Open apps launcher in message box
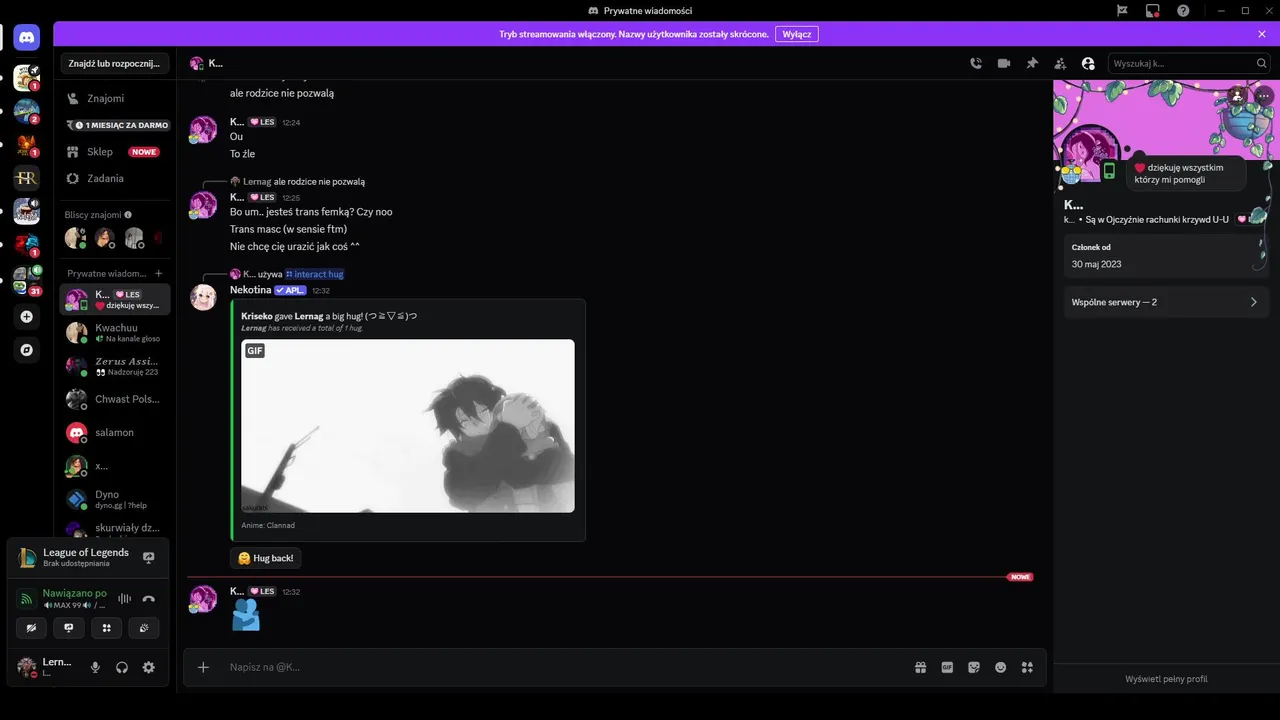The image size is (1280, 720). click(1027, 667)
